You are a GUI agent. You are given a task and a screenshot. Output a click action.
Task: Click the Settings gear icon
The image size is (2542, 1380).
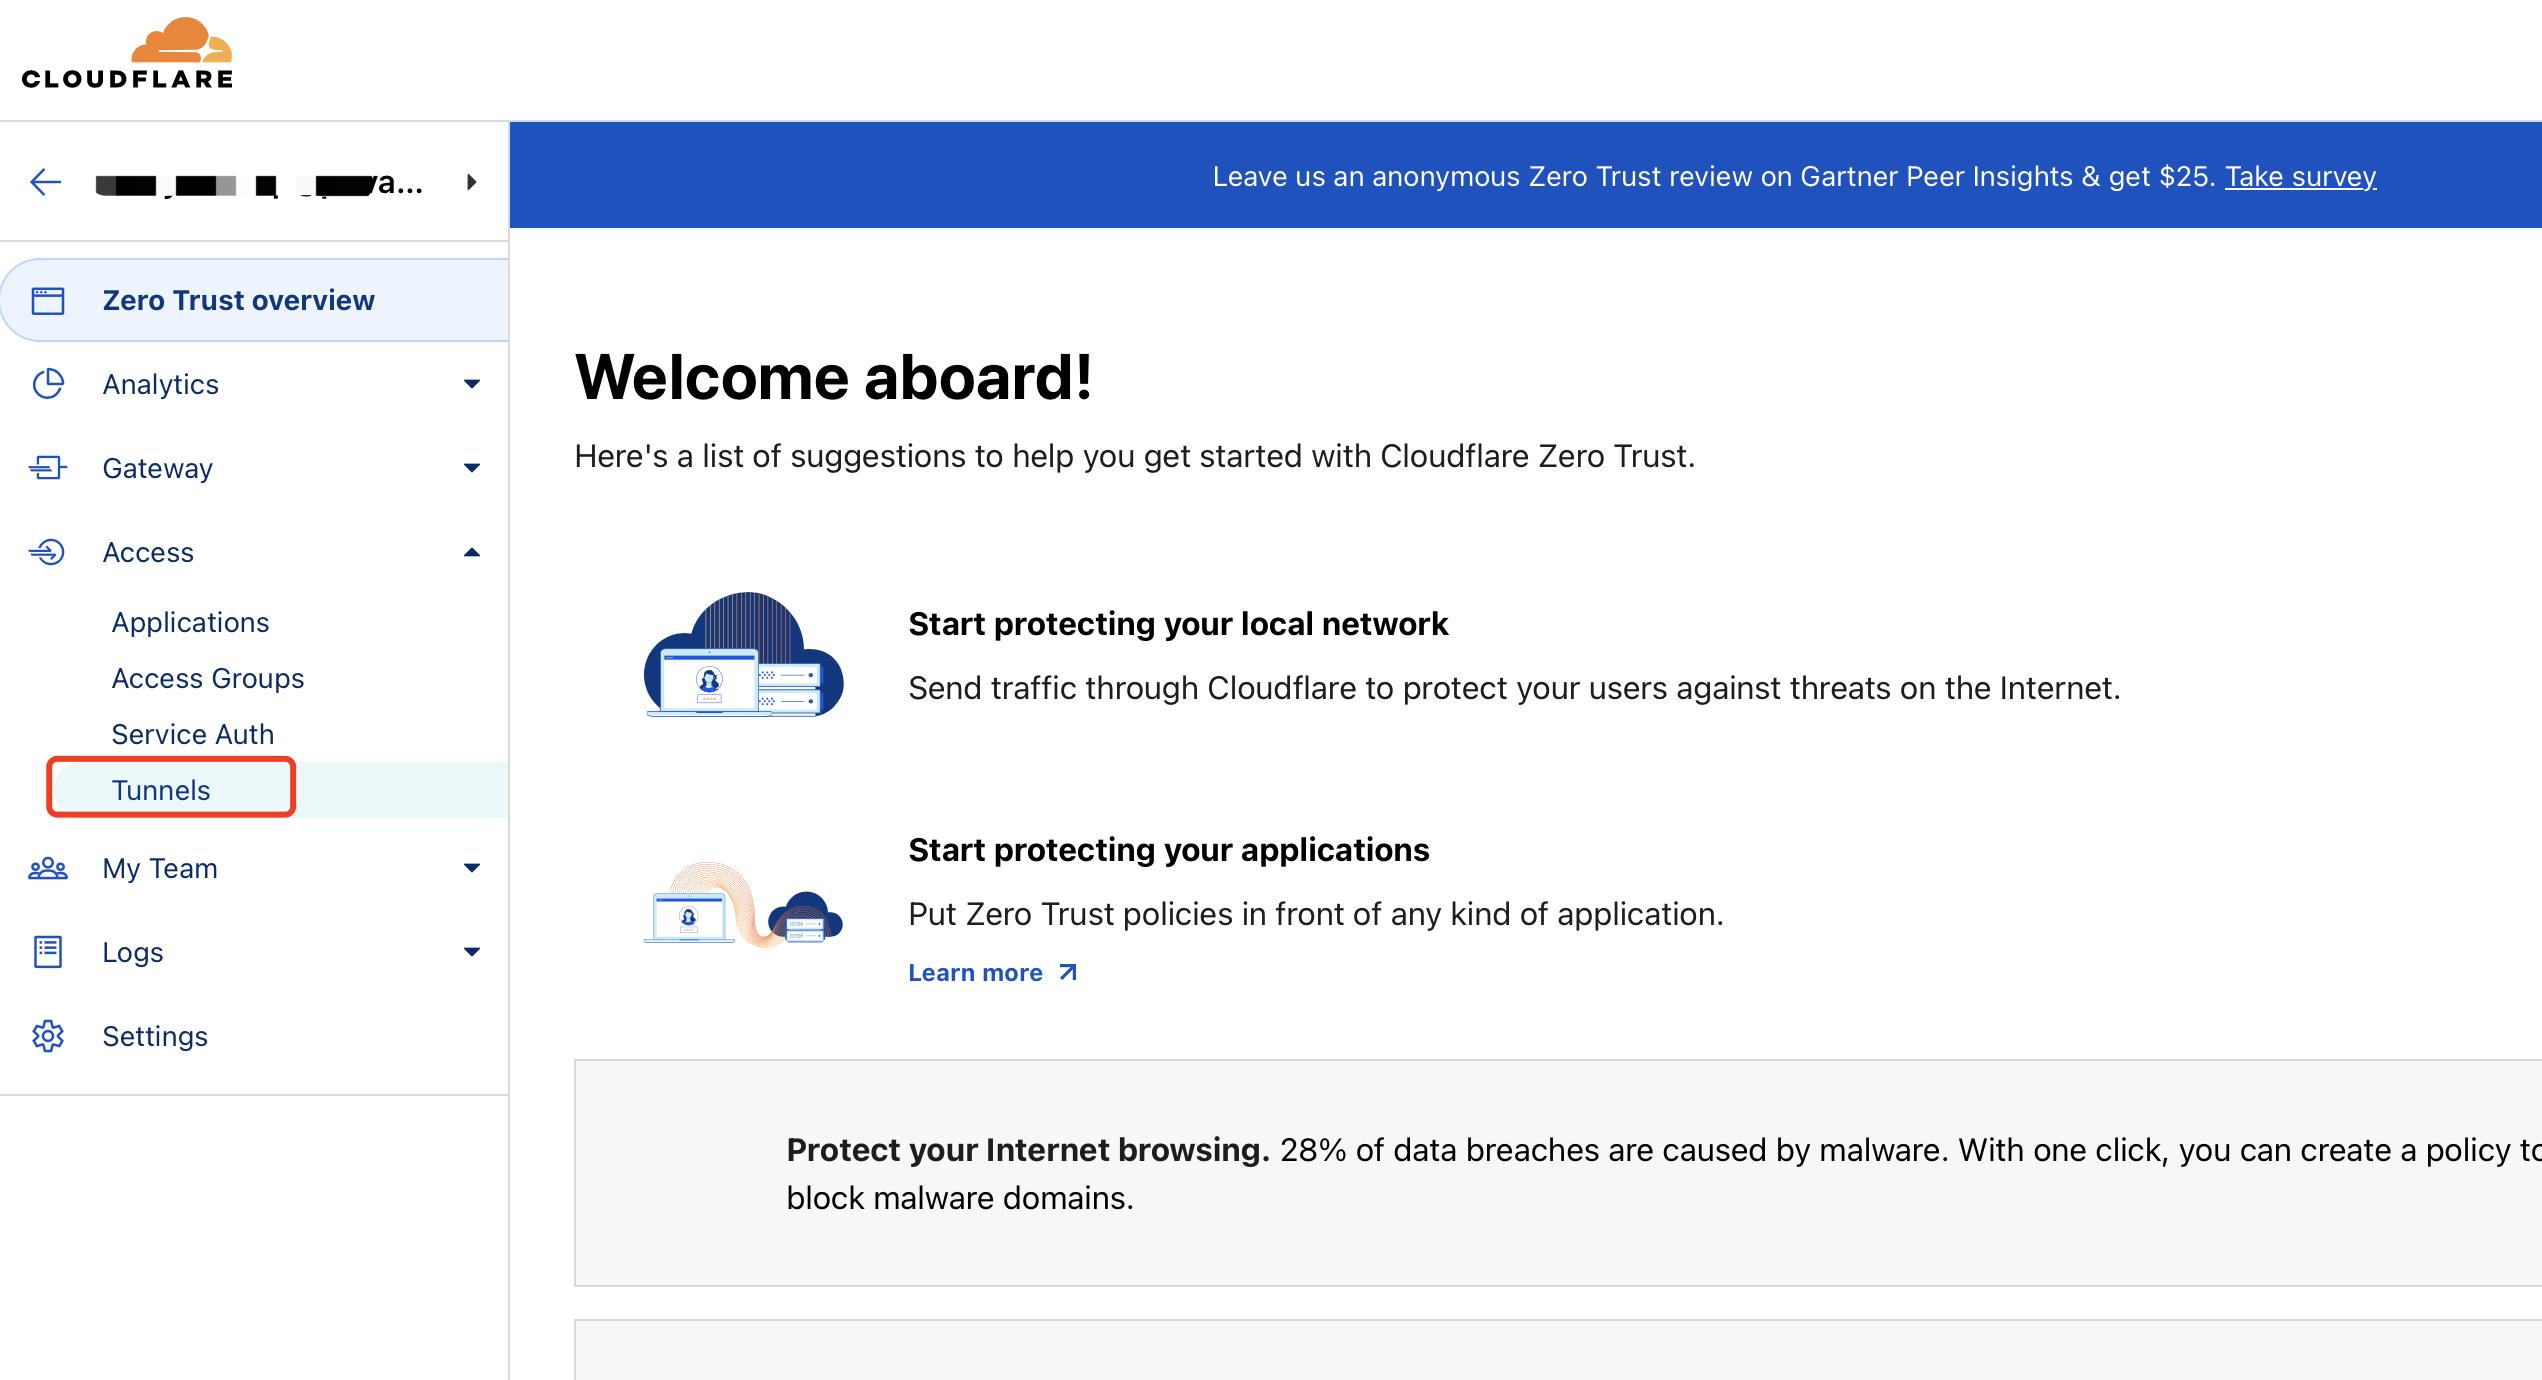coord(48,1036)
